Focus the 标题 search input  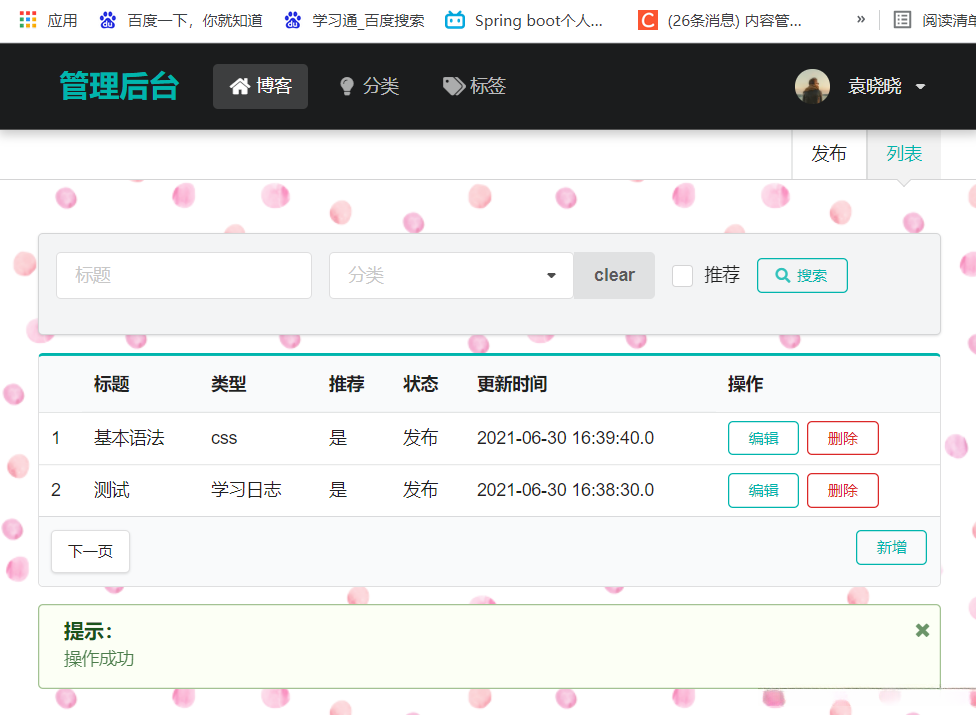[x=184, y=275]
